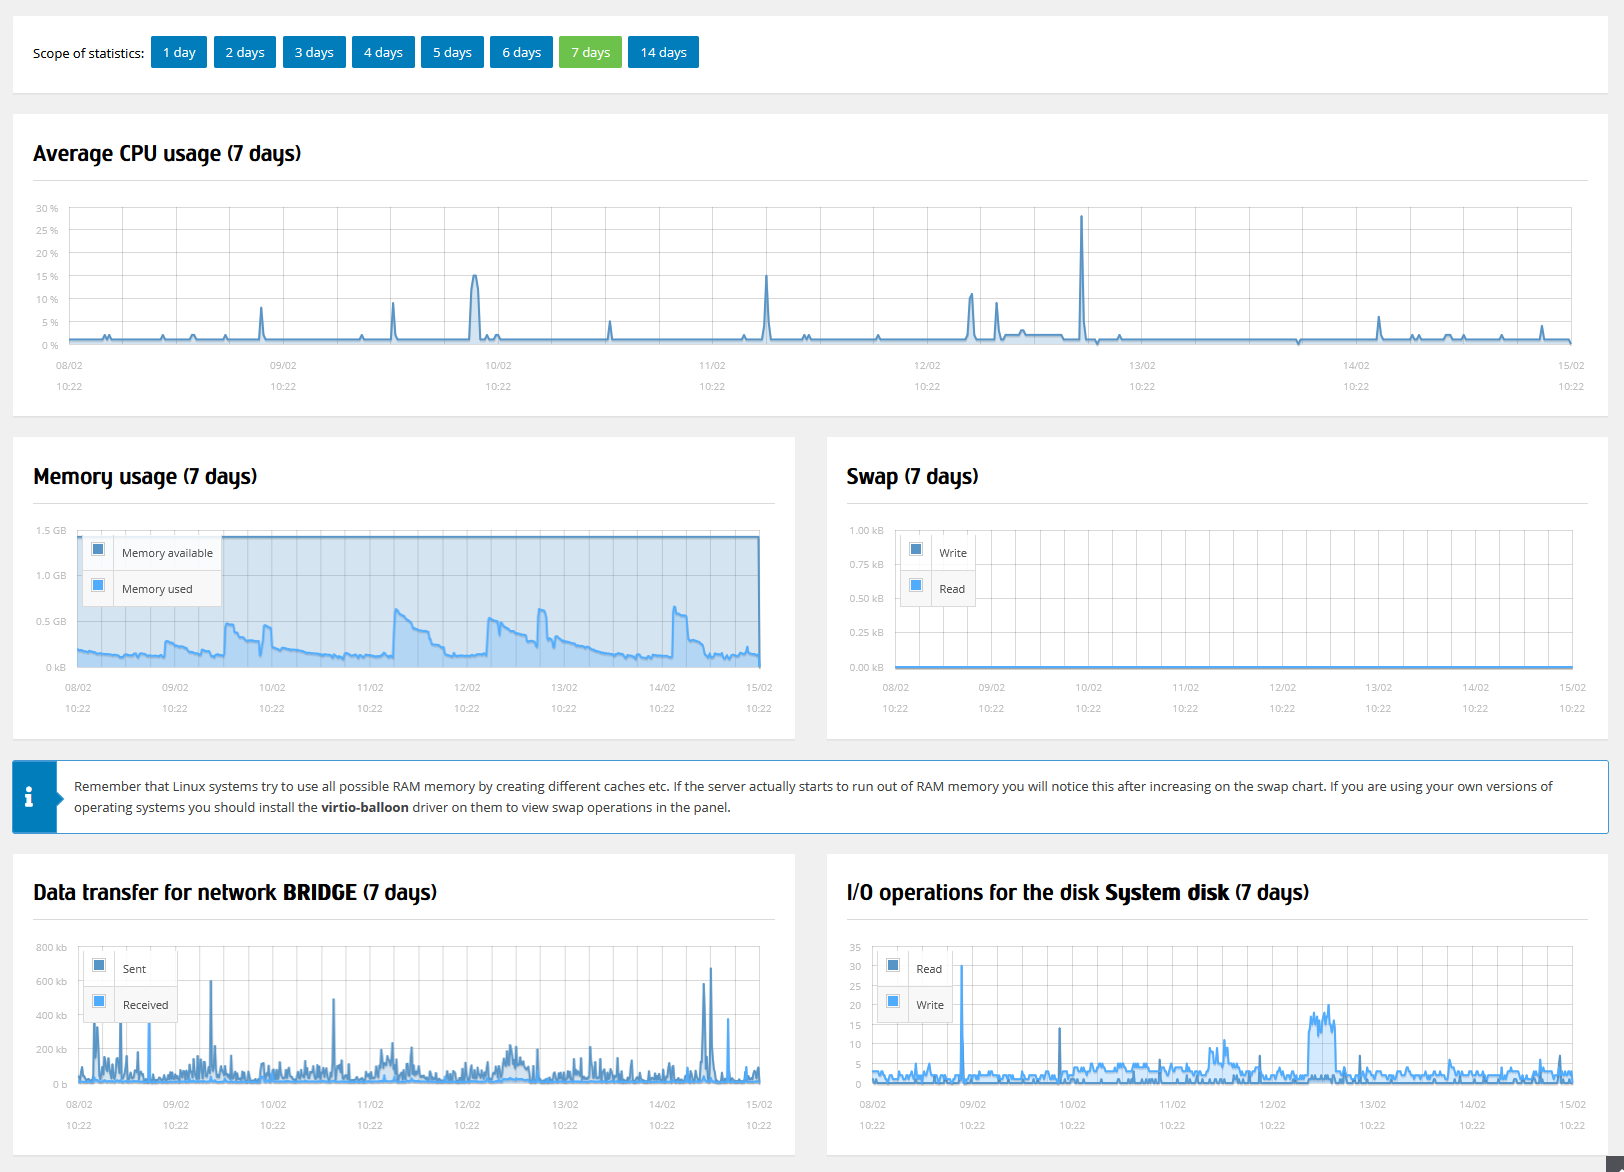Screen dimensions: 1624x1172
Task: Toggle Swap Write legend swatch
Action: tap(916, 549)
